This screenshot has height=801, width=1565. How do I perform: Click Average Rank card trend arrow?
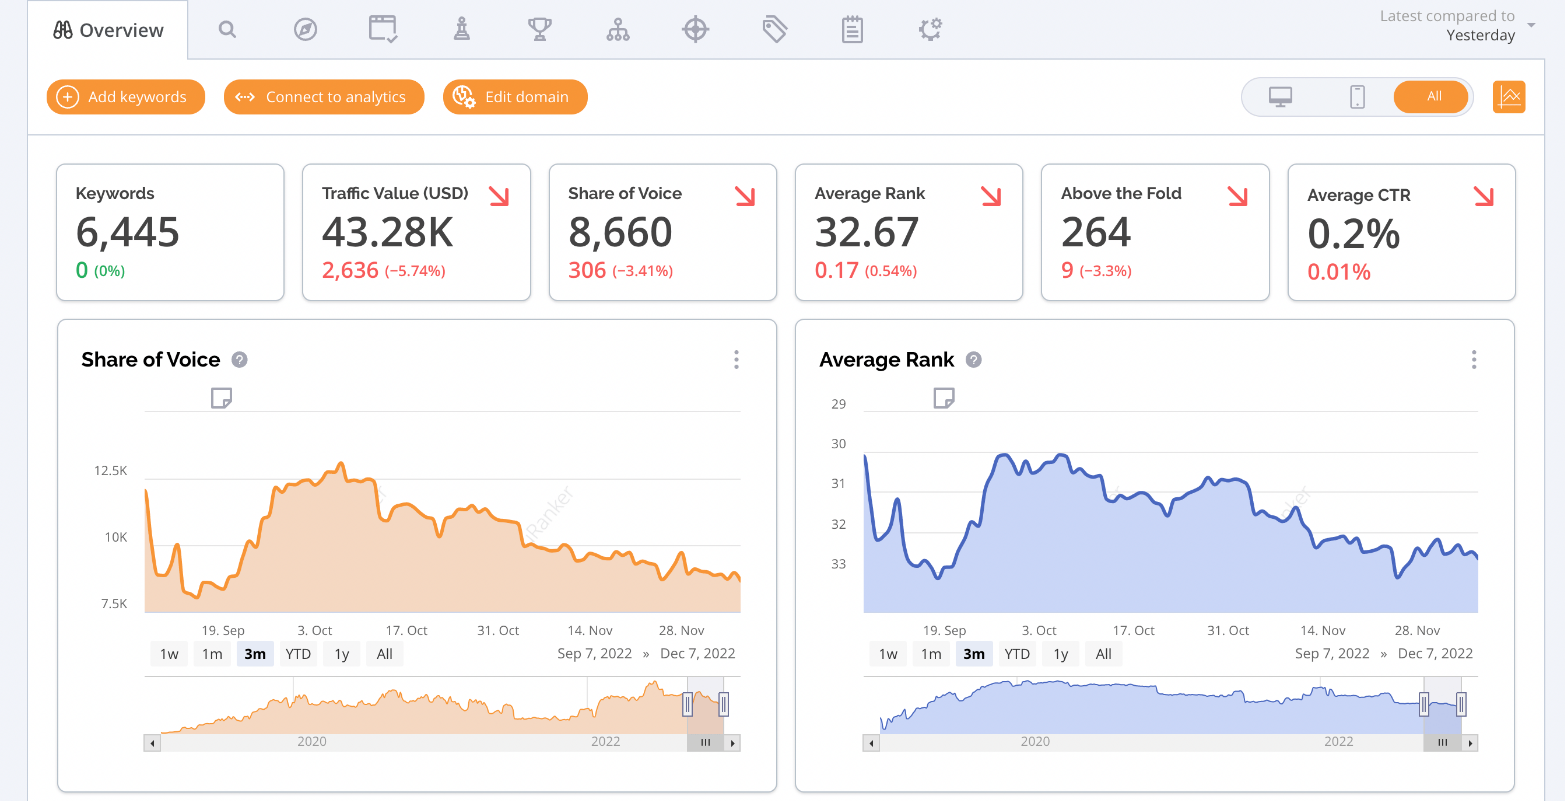tap(991, 196)
